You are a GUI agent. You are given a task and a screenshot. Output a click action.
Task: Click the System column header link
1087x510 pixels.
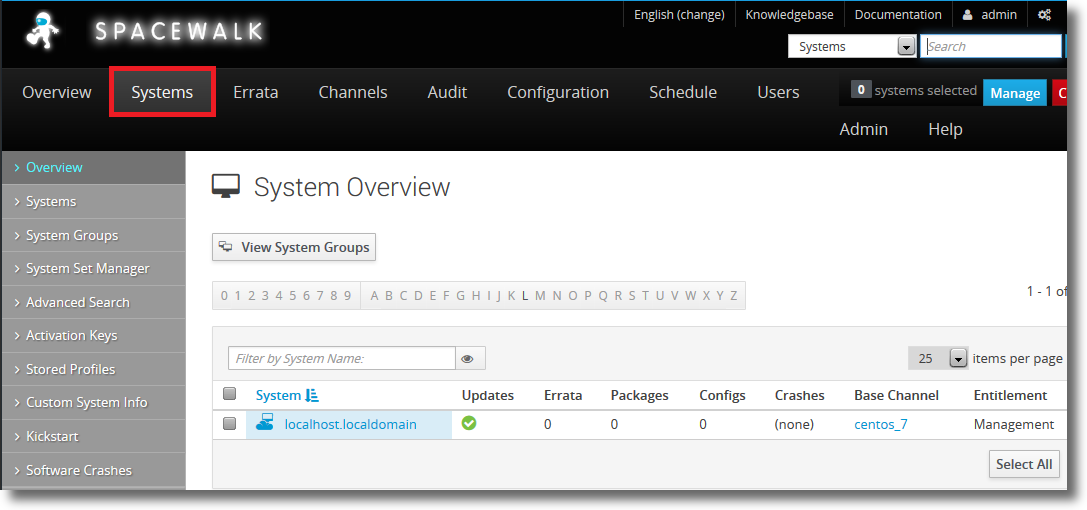[279, 396]
